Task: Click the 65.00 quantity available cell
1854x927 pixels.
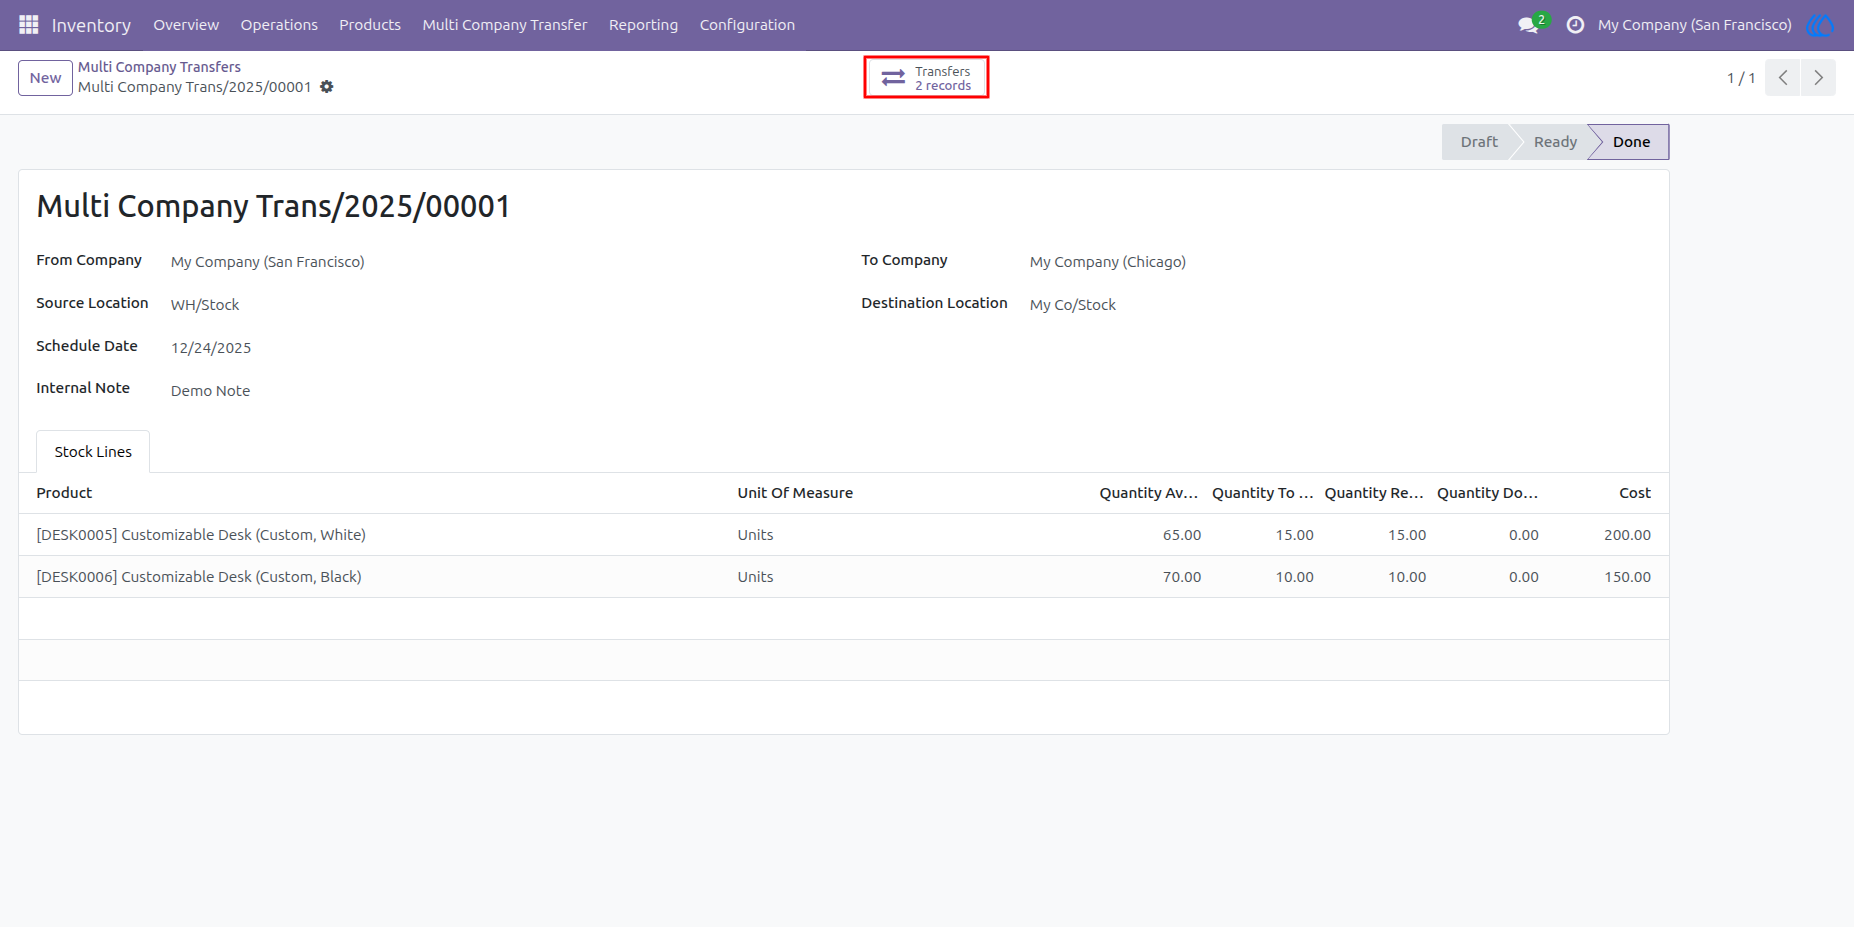Action: tap(1181, 535)
